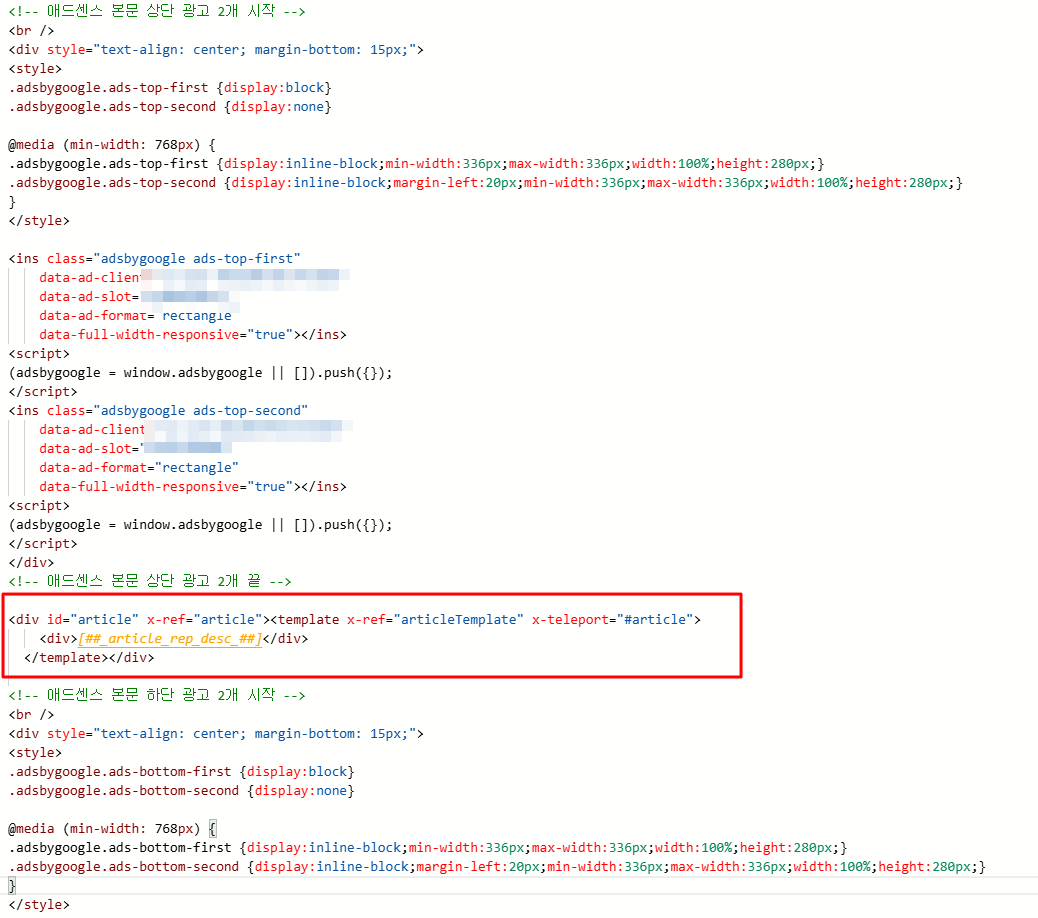Click the second '<style>' opening tag
This screenshot has width=1038, height=918.
35,753
